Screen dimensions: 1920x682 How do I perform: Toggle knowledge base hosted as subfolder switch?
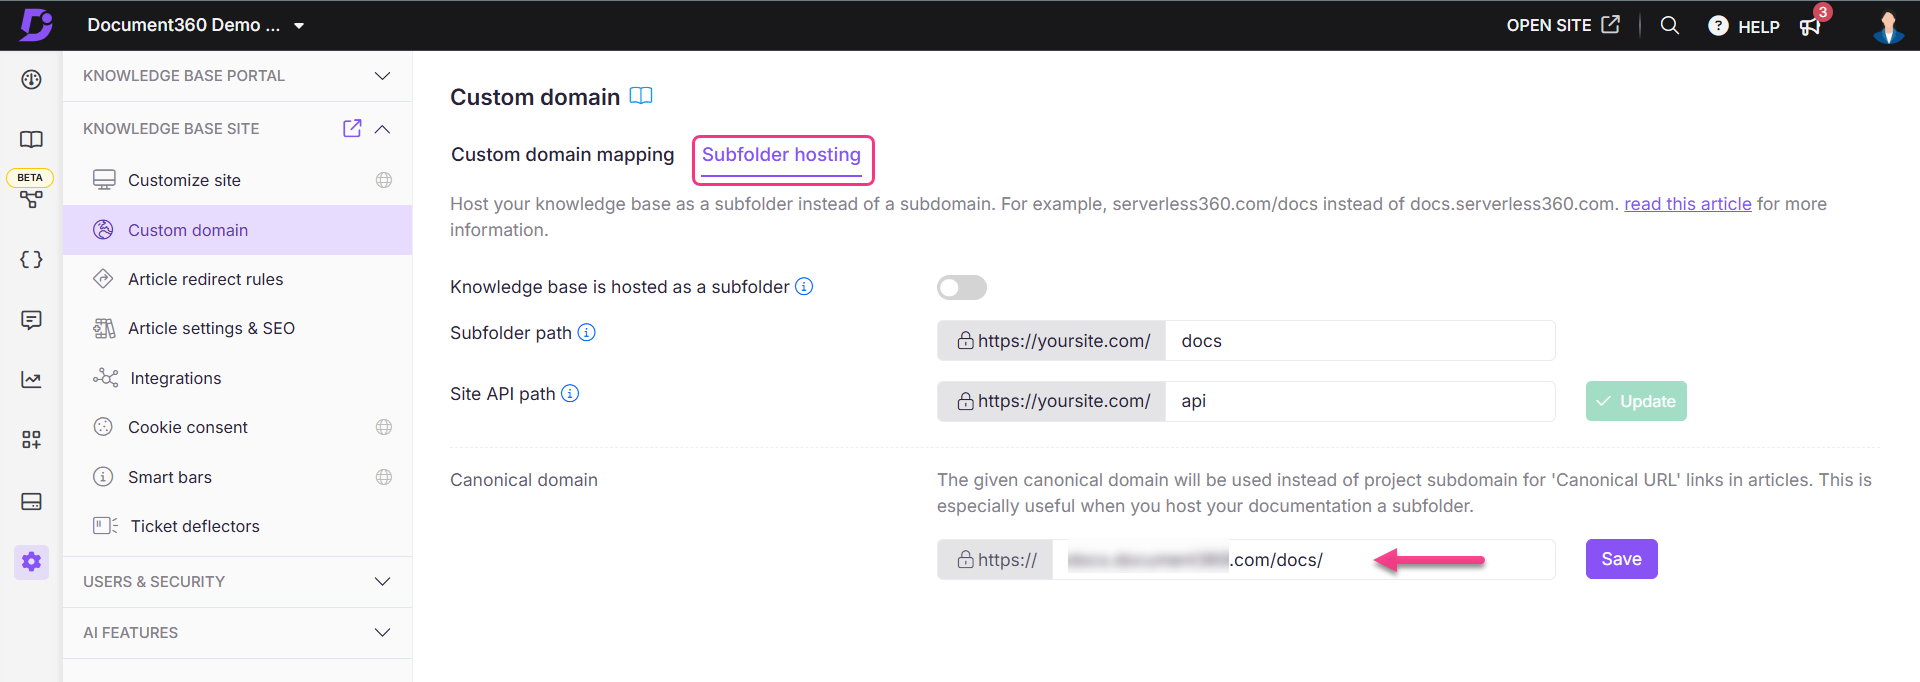(962, 288)
